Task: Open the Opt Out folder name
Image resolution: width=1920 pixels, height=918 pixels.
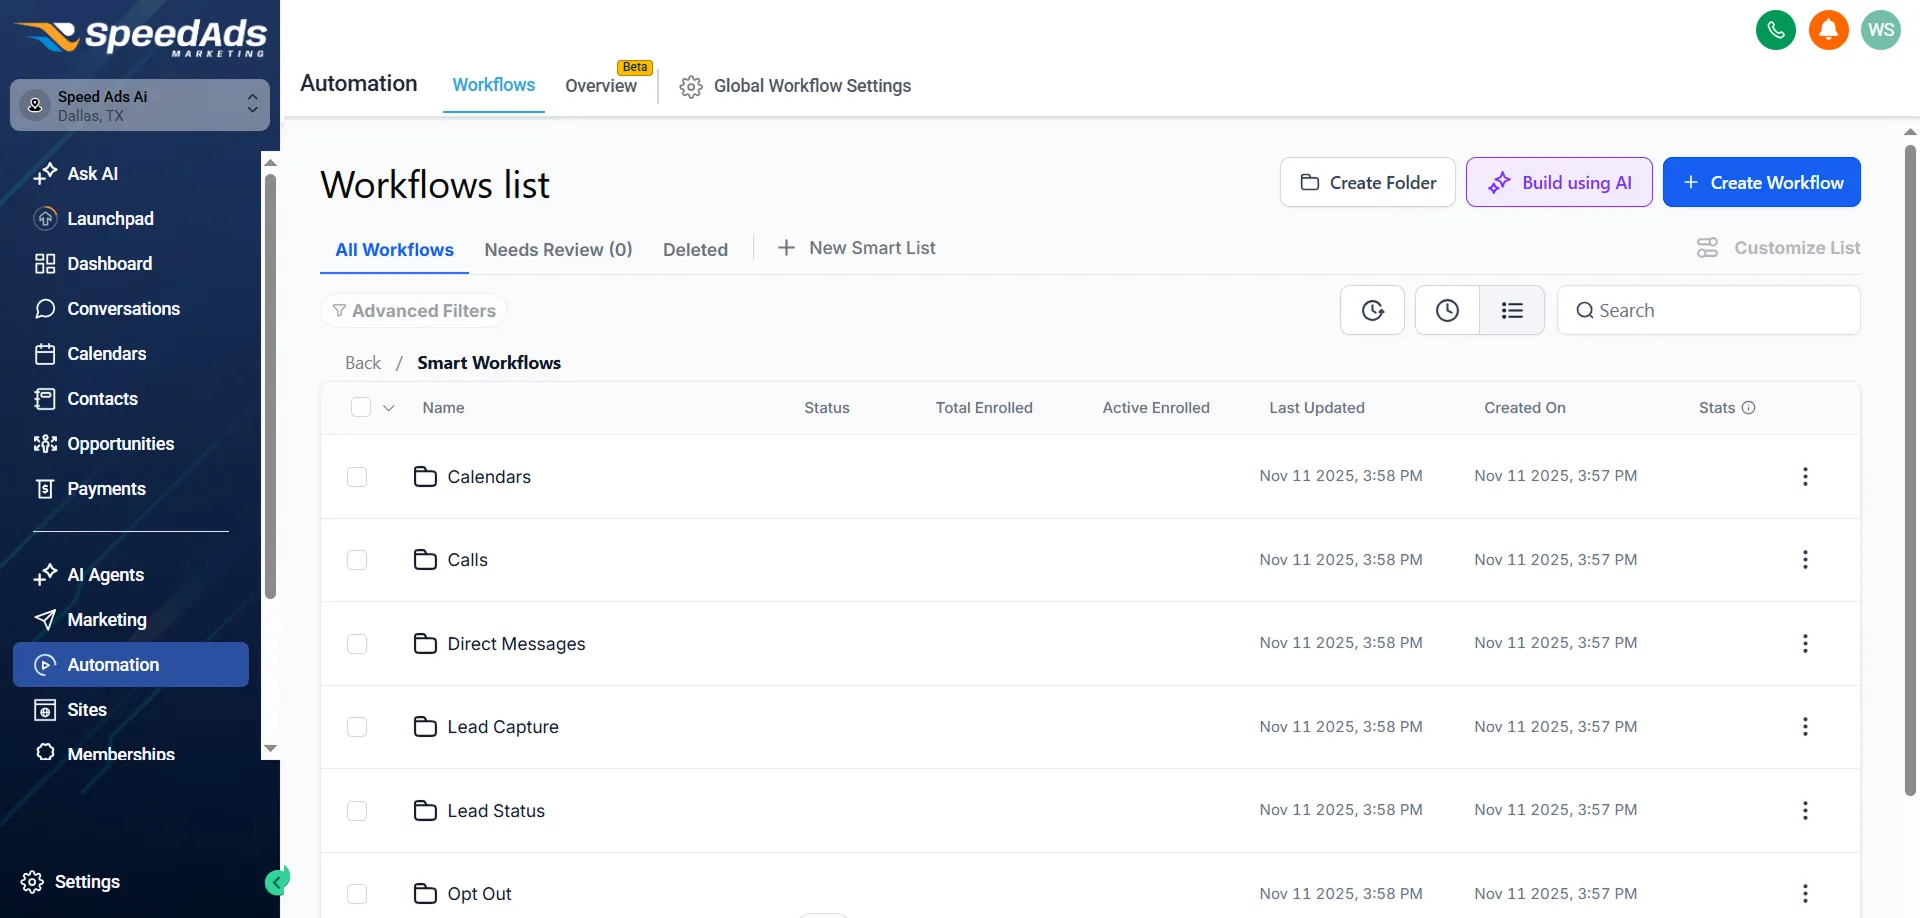Action: 479,894
